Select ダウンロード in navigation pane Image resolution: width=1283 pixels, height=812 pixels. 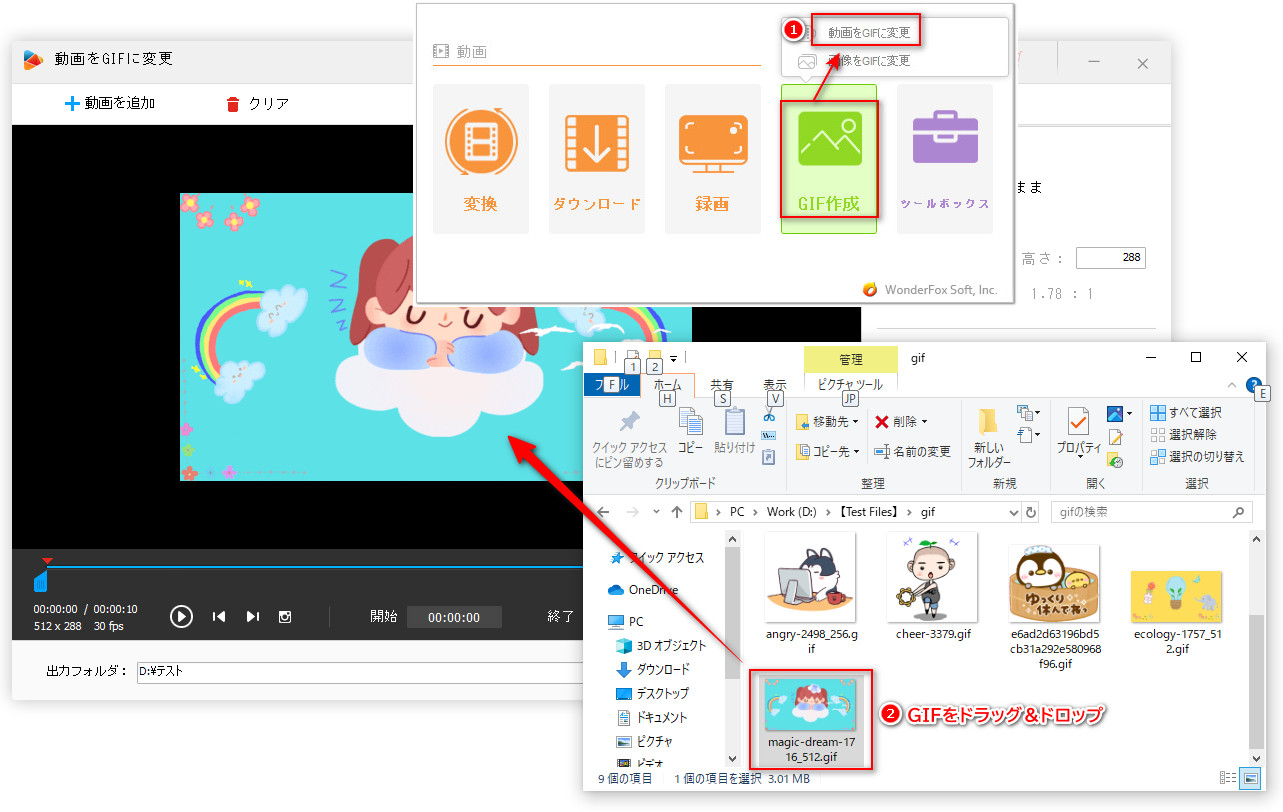click(654, 669)
